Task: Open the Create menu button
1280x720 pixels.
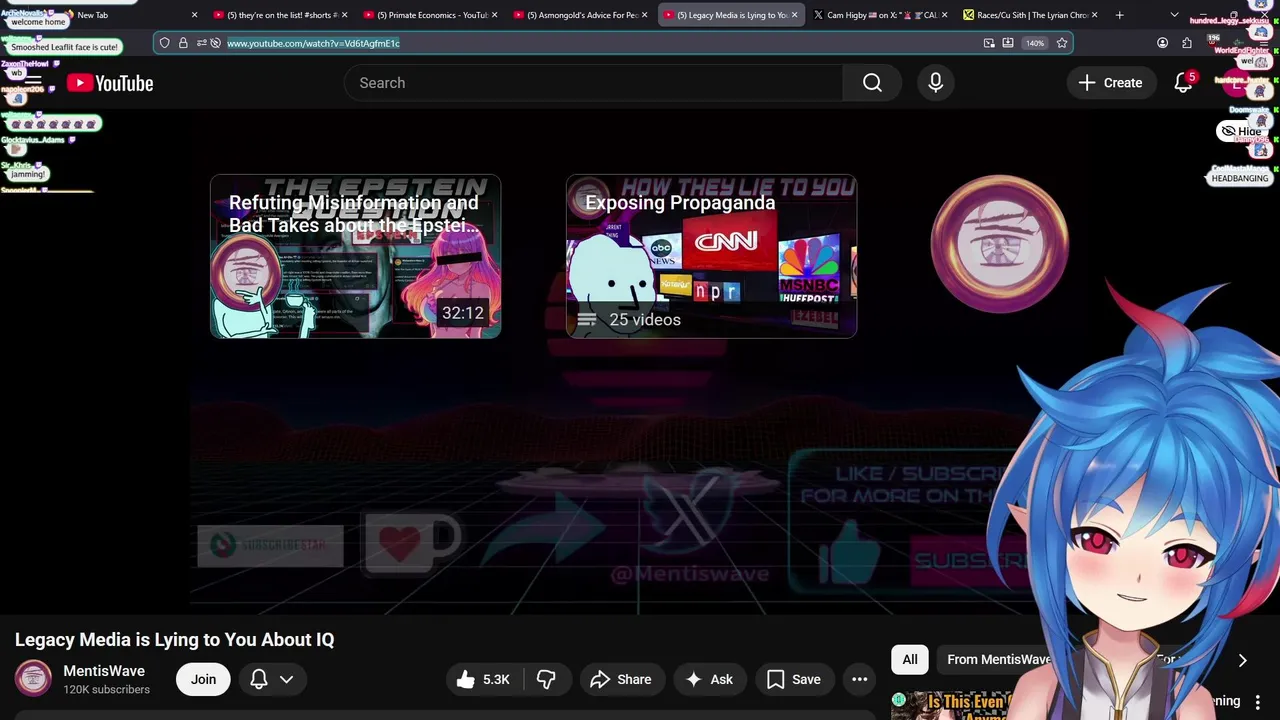Action: tap(1110, 83)
